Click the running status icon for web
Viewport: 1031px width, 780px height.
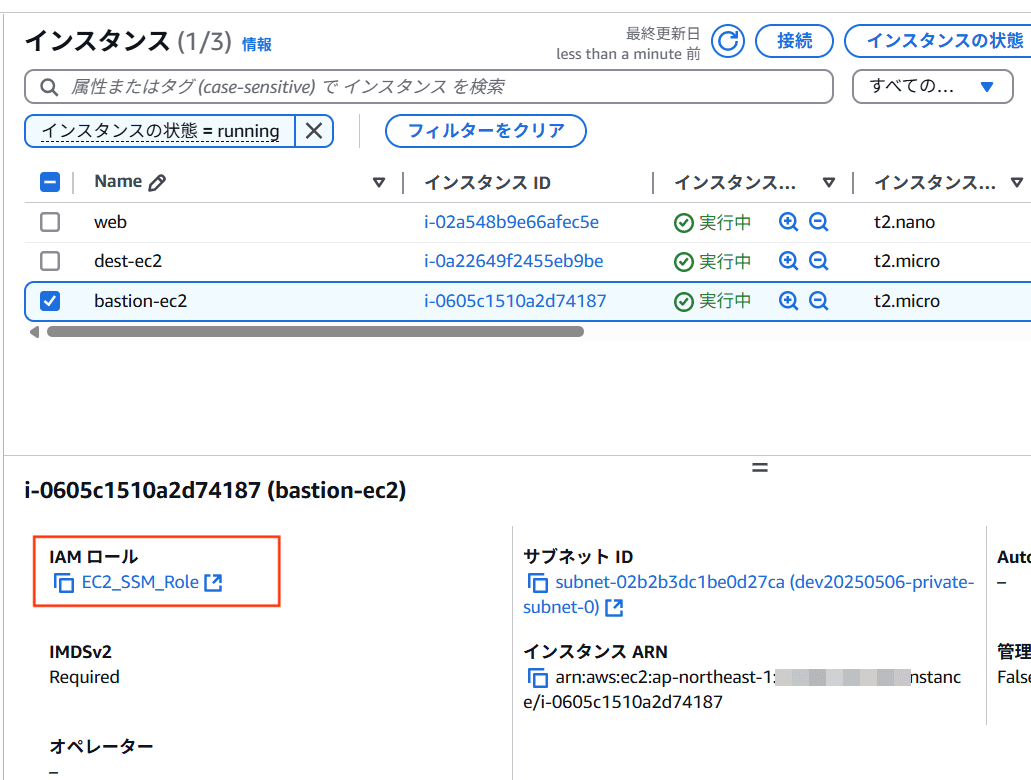pos(684,223)
